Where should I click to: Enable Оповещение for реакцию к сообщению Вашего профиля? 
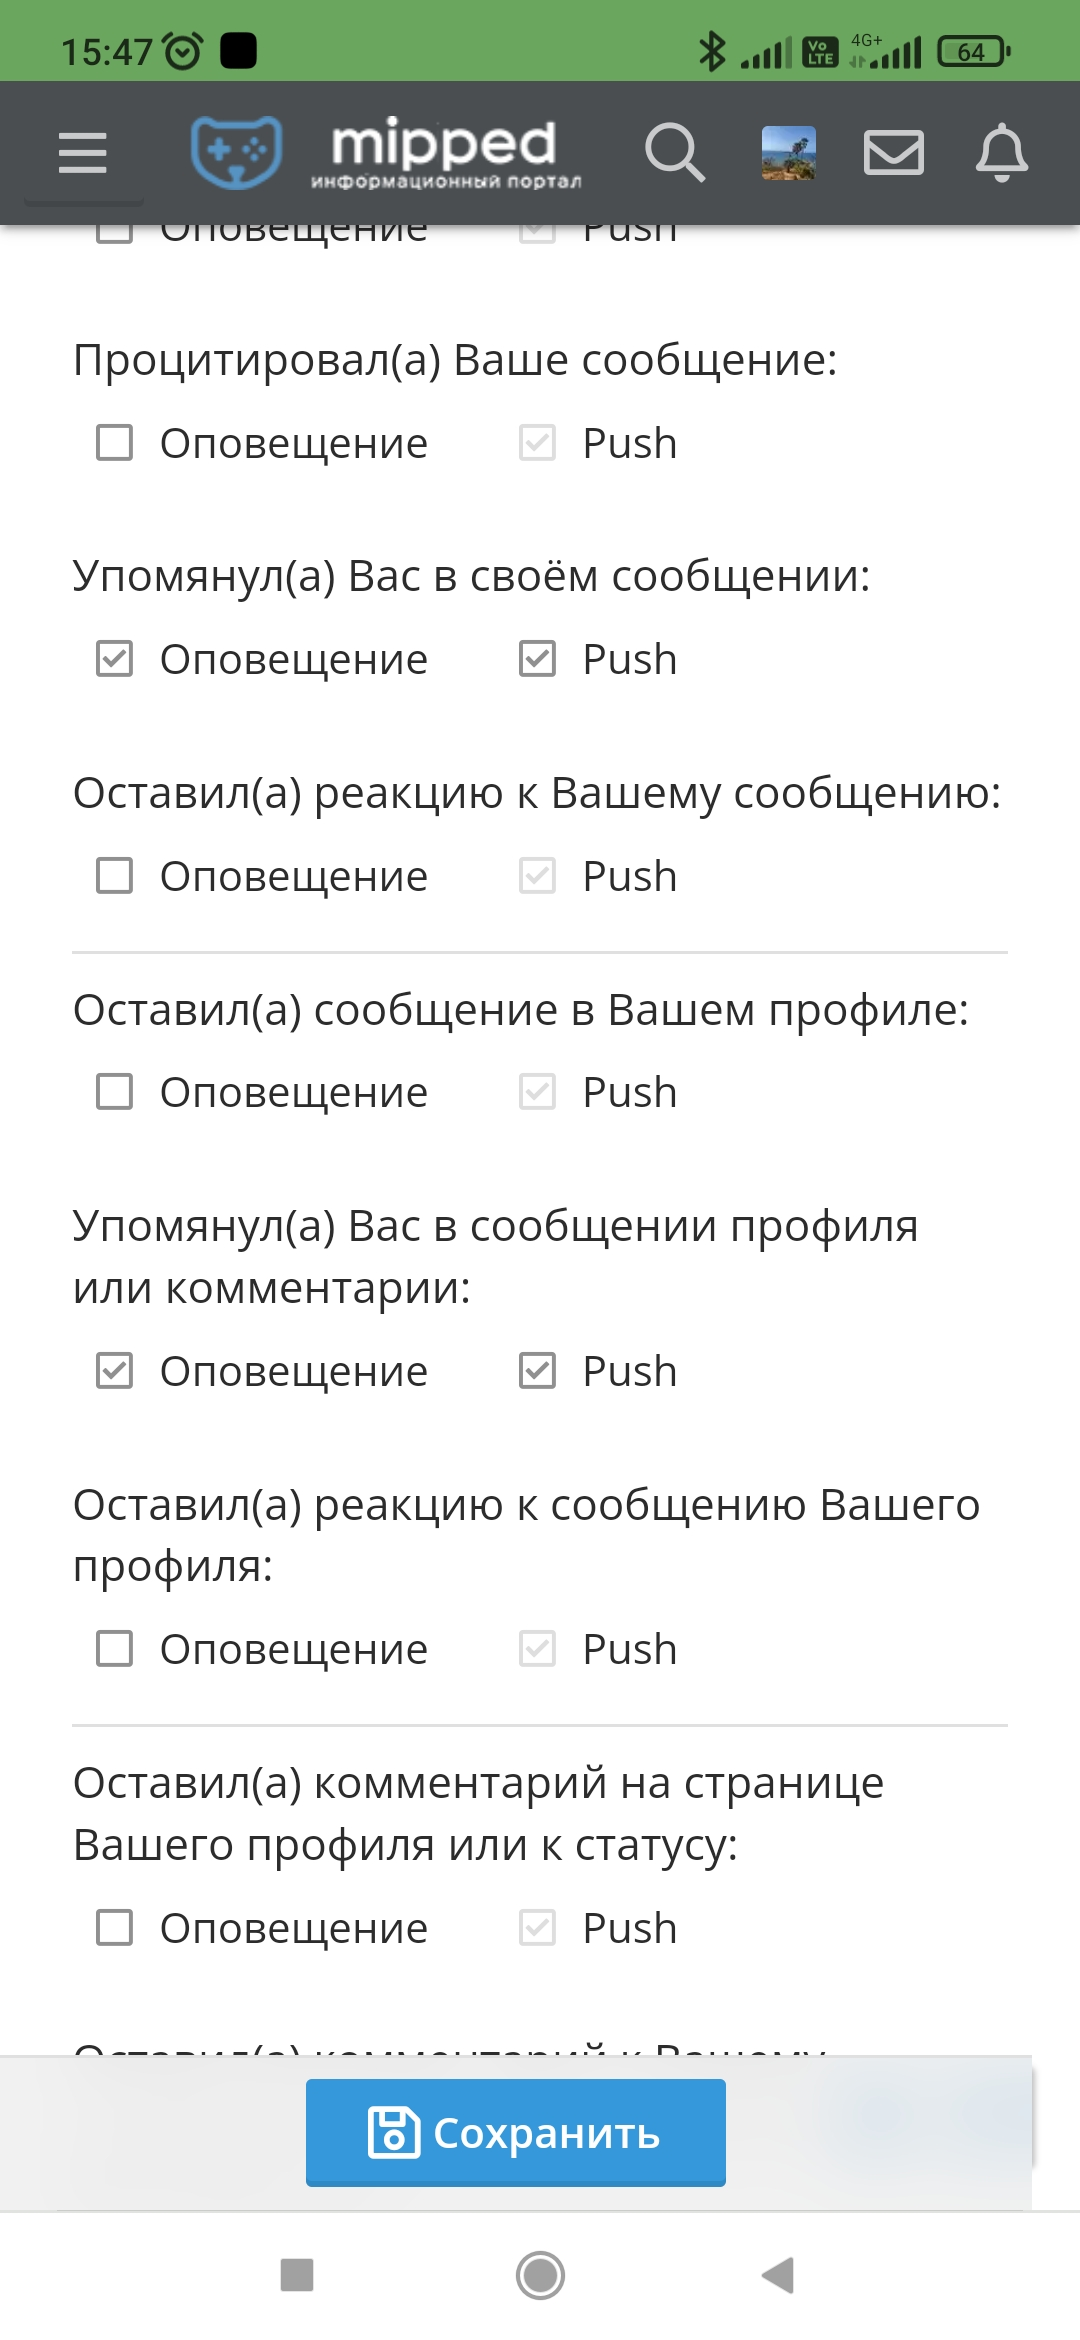coord(114,1649)
